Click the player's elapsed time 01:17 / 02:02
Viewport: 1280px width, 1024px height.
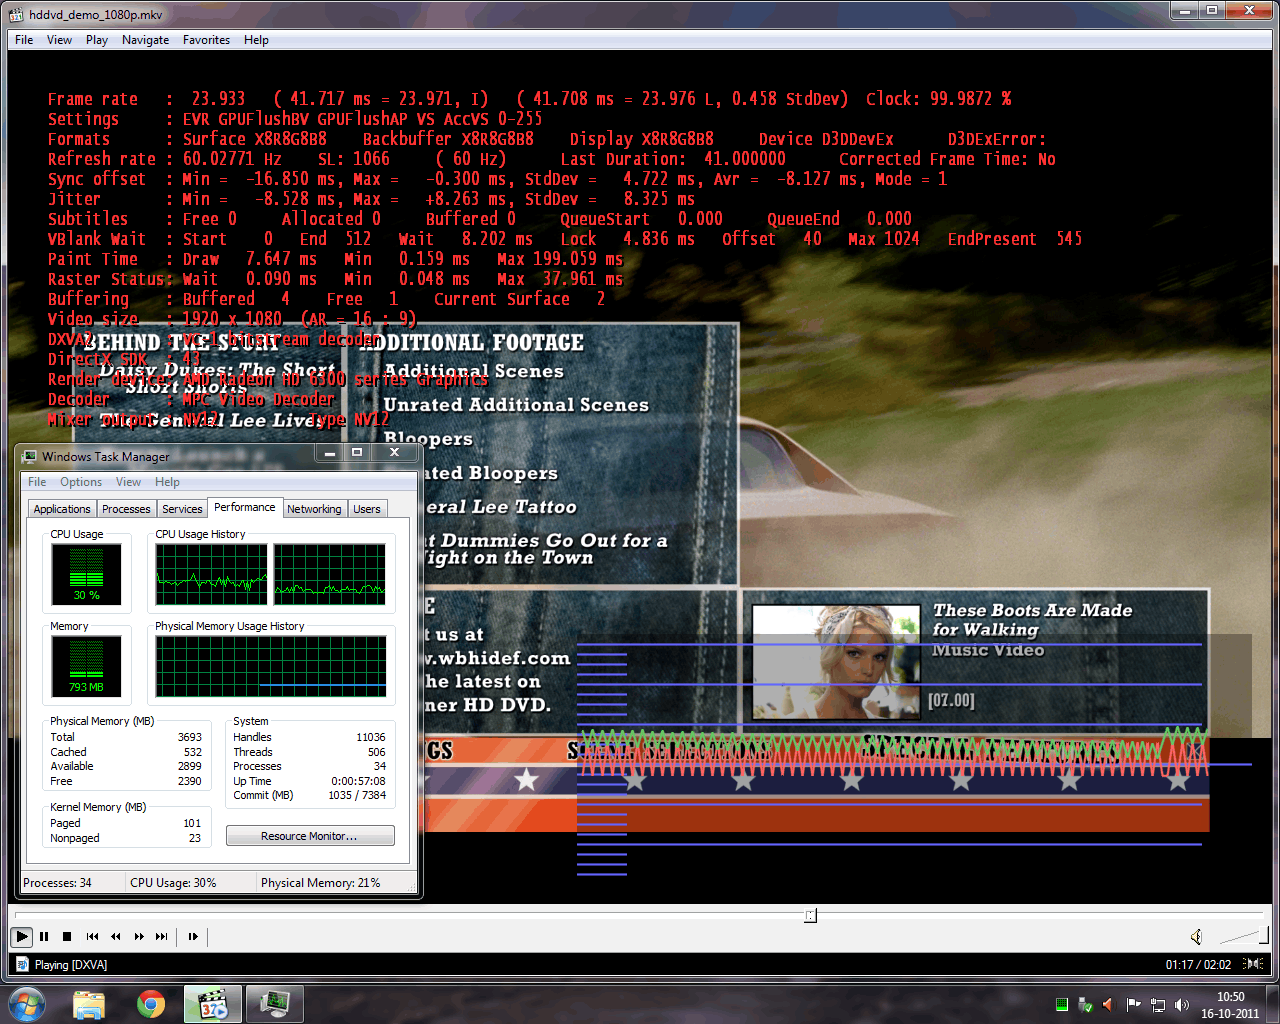1198,965
